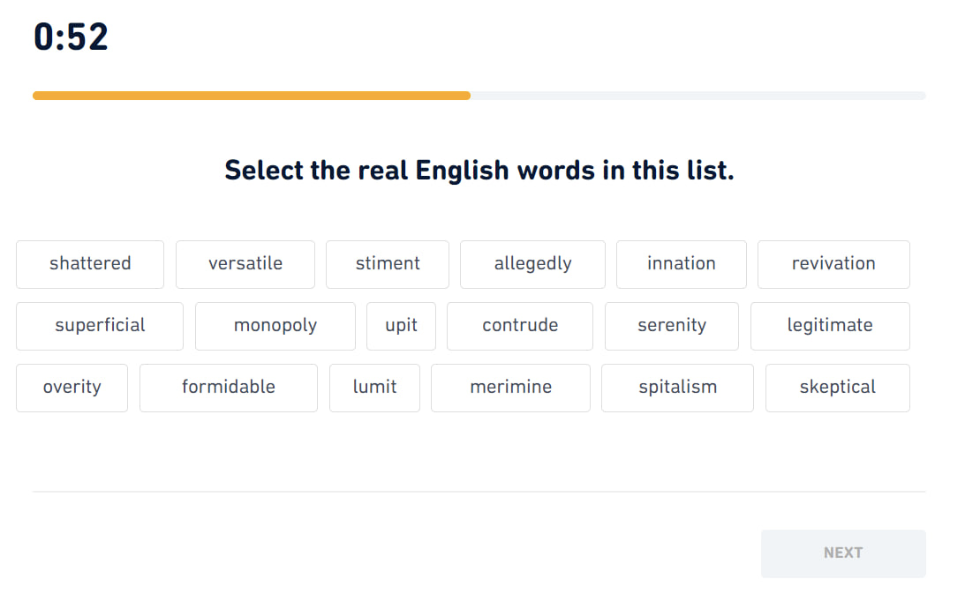Select the word 'serenity'
The image size is (968, 594).
tap(672, 326)
